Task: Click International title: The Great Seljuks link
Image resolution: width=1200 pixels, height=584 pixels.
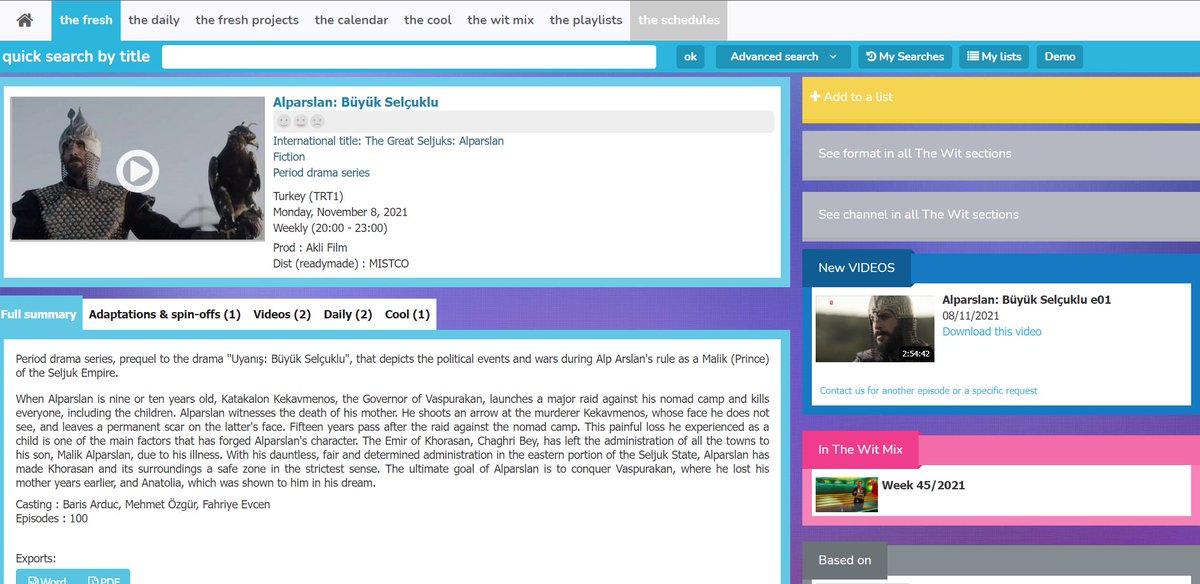Action: pos(388,141)
